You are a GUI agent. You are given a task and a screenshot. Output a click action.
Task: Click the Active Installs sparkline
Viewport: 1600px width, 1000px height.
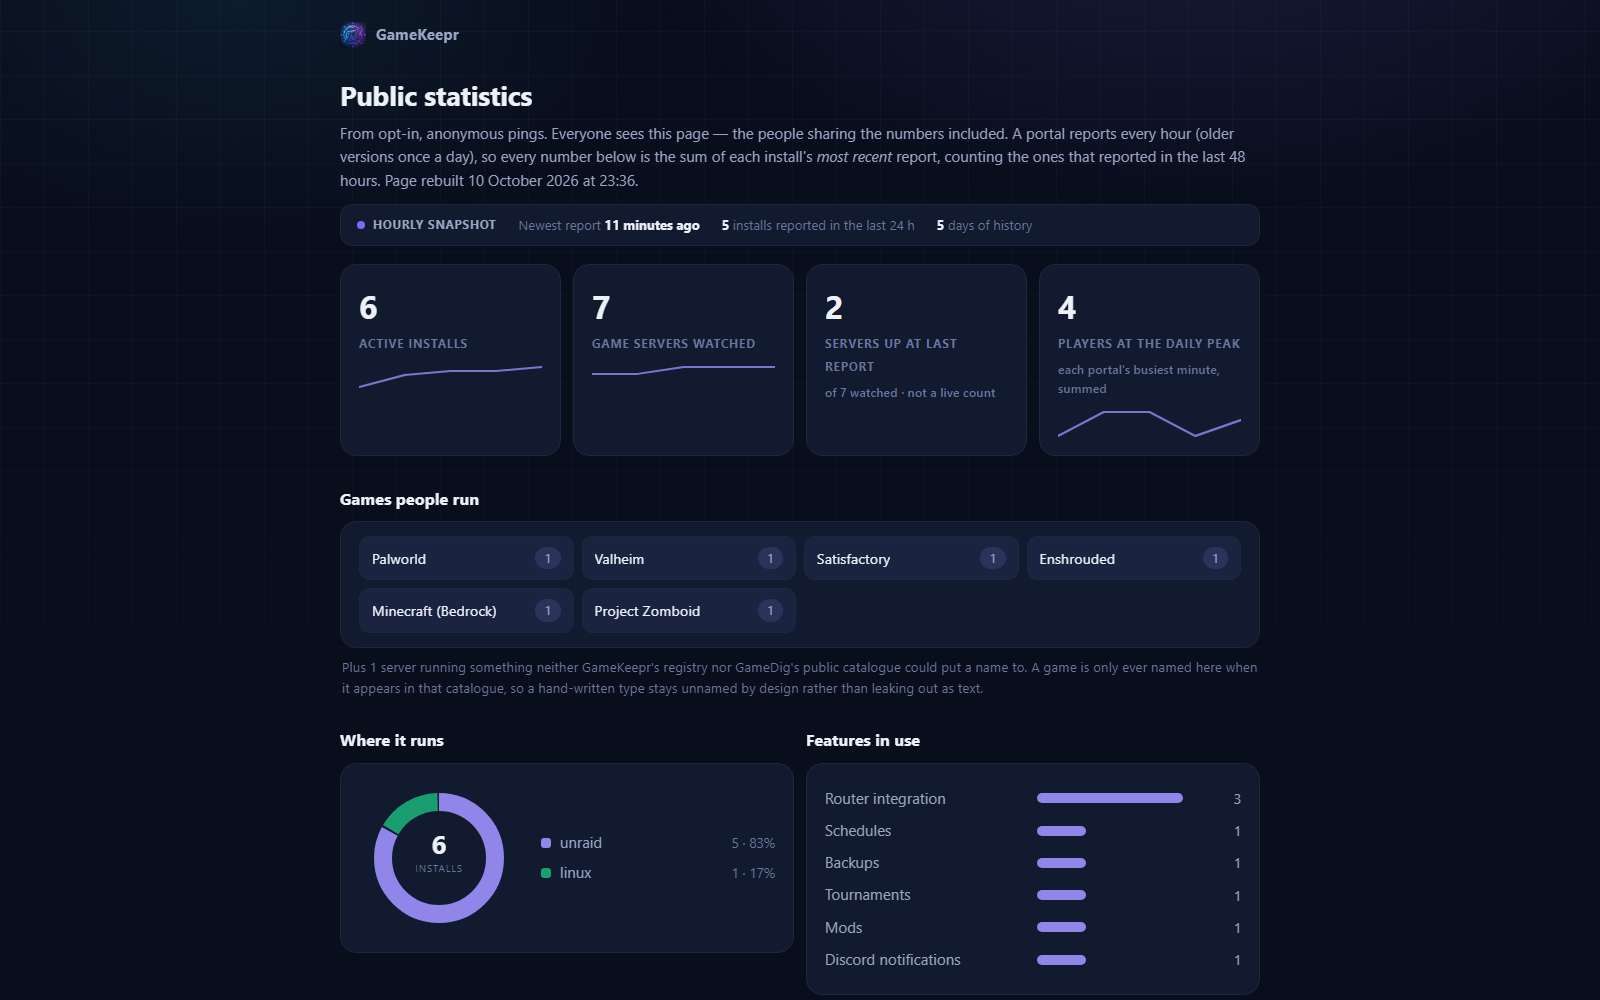450,377
